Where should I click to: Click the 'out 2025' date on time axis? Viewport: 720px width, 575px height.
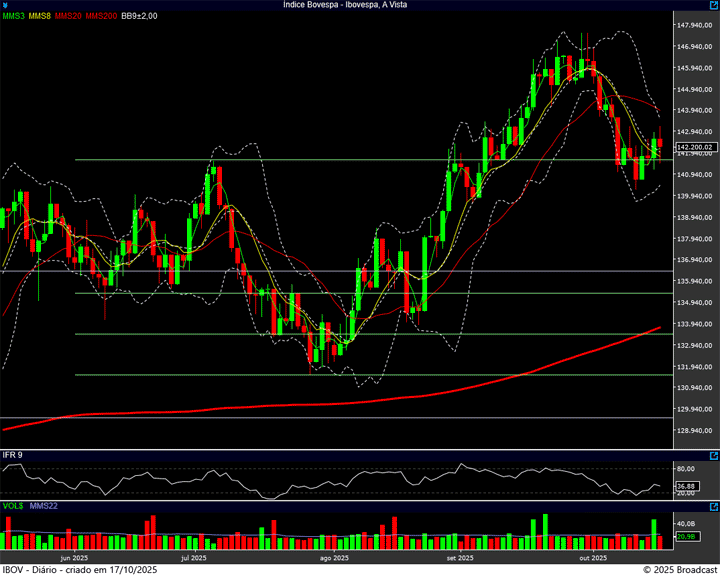(593, 558)
